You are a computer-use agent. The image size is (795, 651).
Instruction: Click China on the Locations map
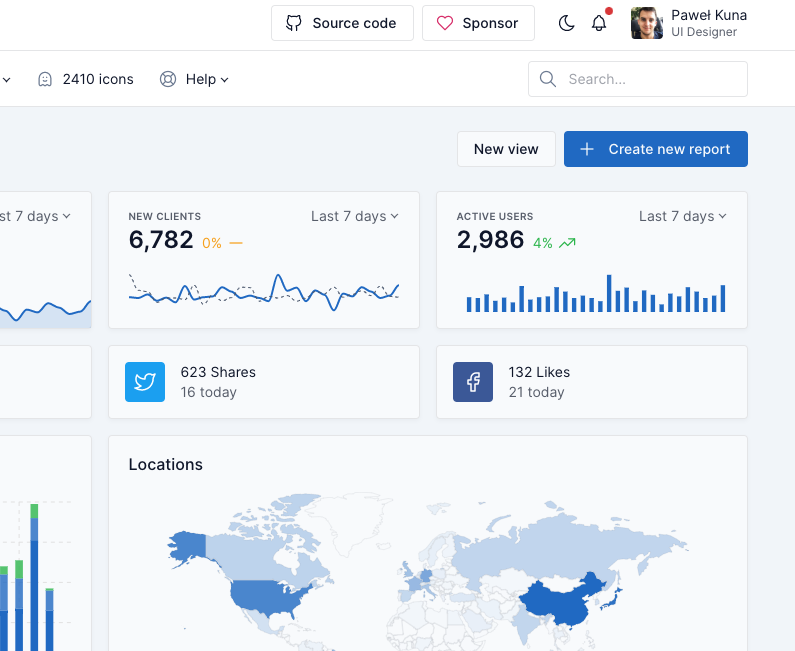point(560,603)
